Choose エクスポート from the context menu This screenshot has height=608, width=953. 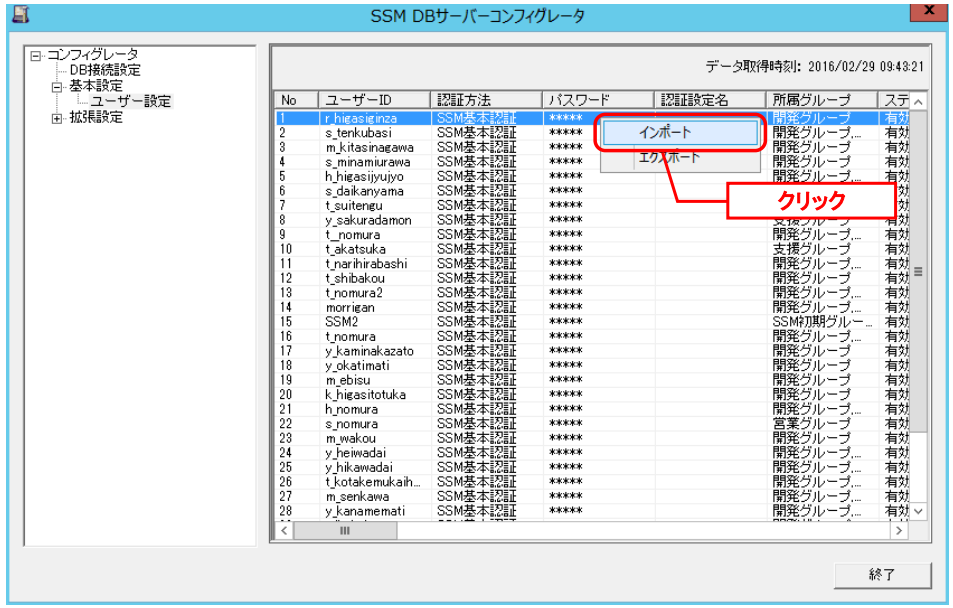(x=680, y=158)
